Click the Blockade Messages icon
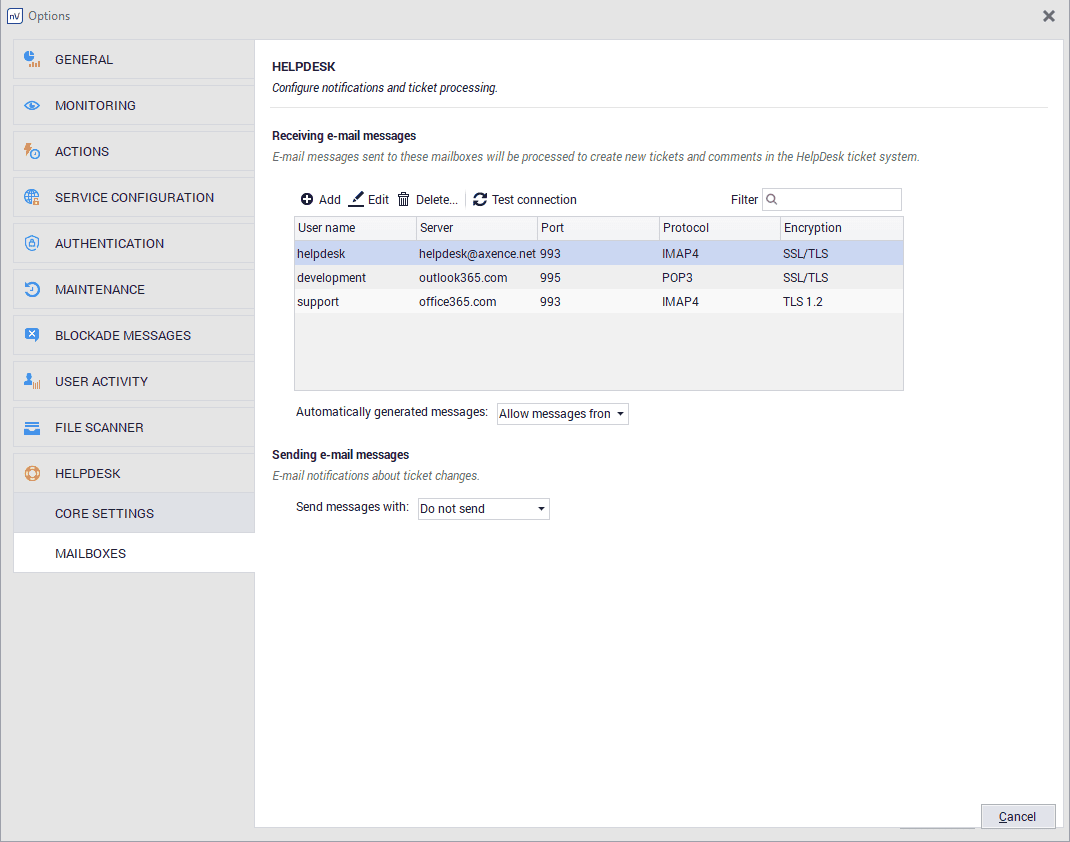The width and height of the screenshot is (1070, 842). click(x=32, y=335)
